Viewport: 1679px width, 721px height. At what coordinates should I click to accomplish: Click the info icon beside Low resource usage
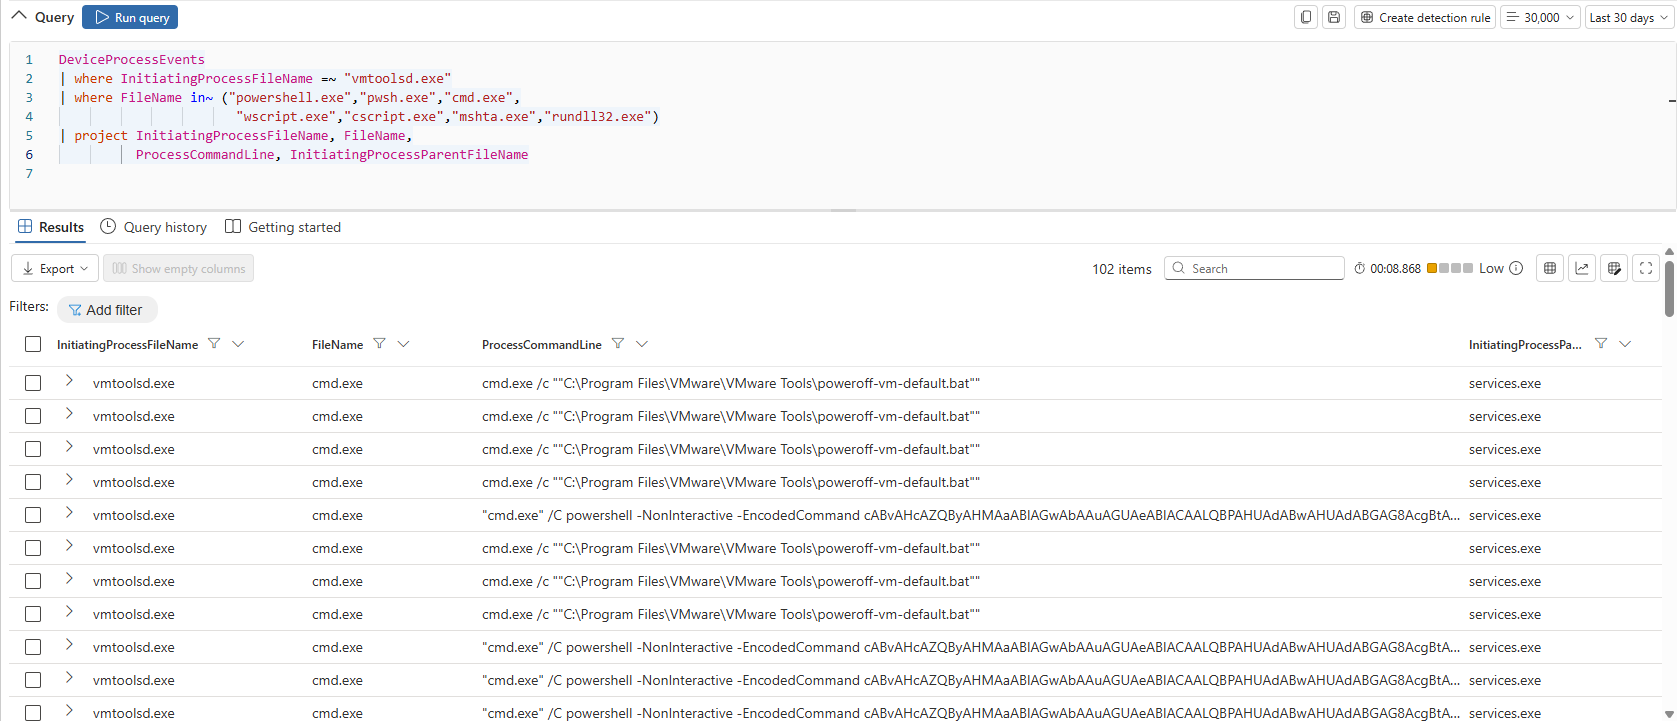(x=1515, y=268)
